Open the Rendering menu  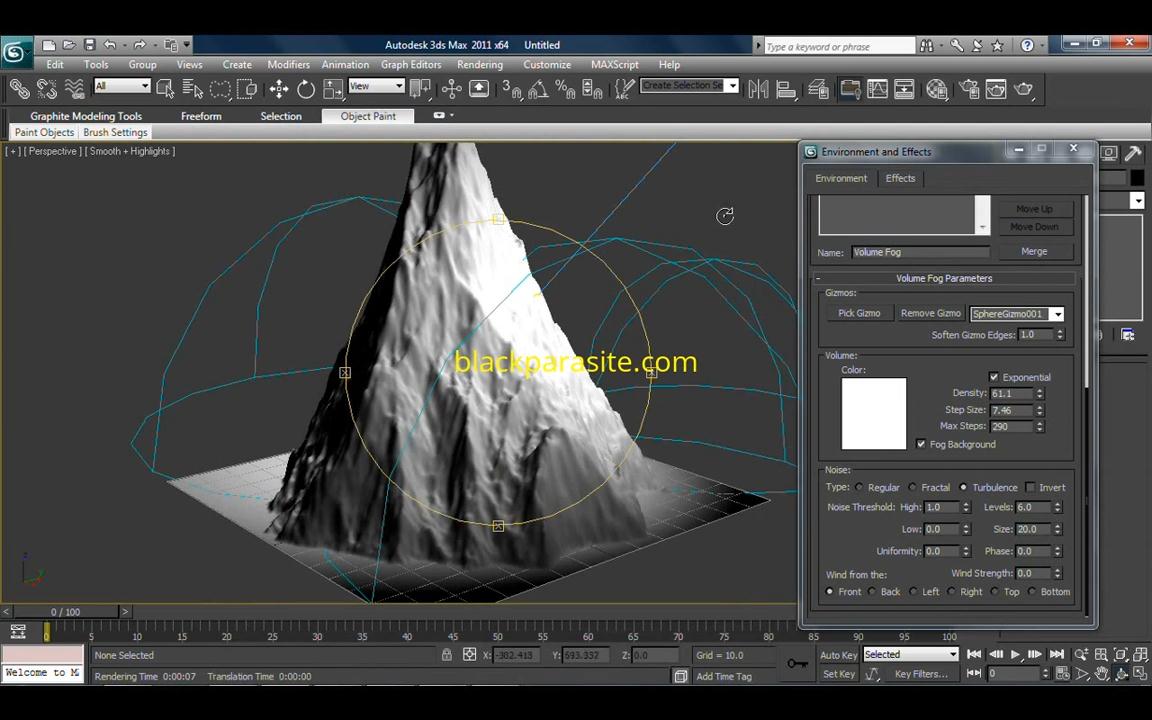coord(479,64)
